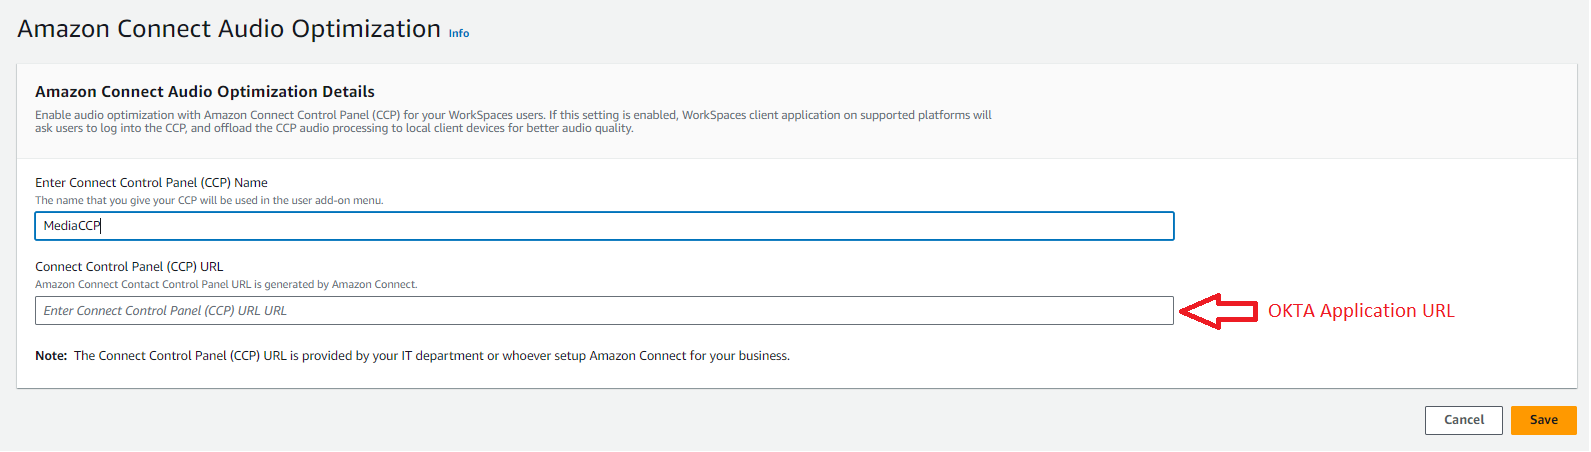Viewport: 1591px width, 452px height.
Task: Open the Info link beside the page title
Action: [x=459, y=33]
